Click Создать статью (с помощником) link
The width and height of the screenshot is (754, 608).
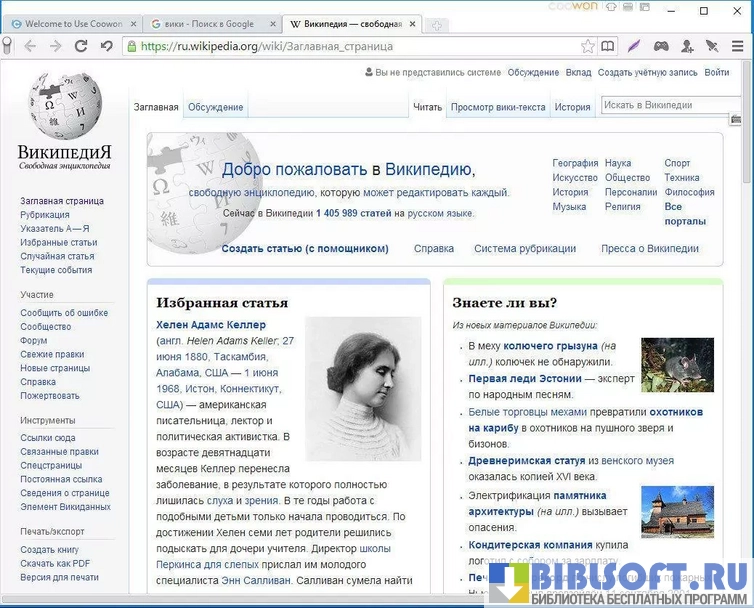(304, 249)
